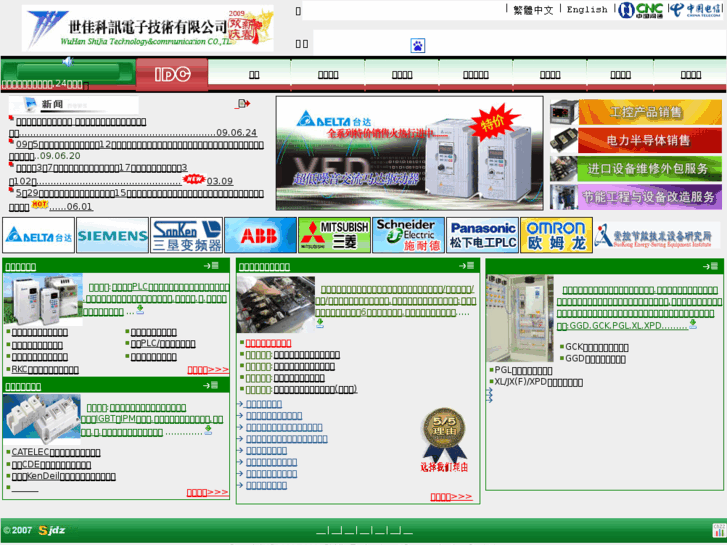Image resolution: width=727 pixels, height=545 pixels.
Task: Open the GGD cabinet link
Action: coord(595,359)
